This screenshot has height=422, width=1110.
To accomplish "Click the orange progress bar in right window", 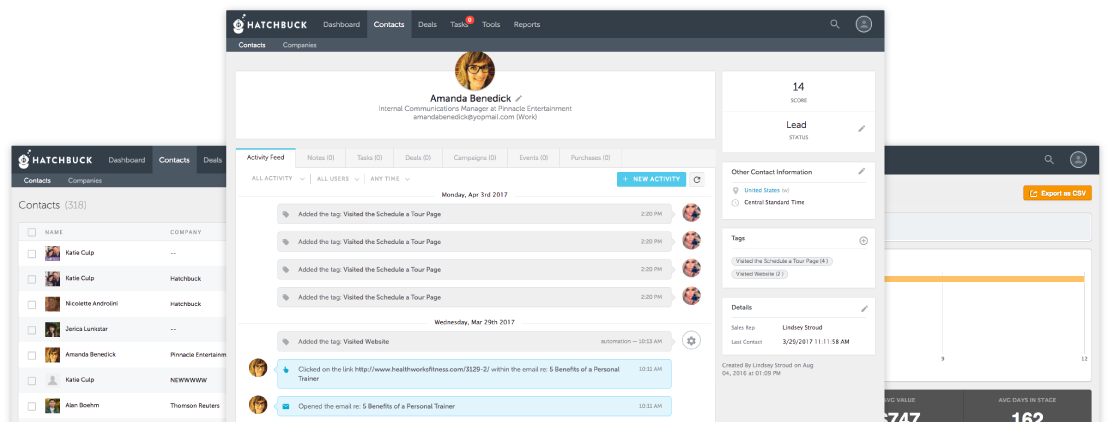I will (x=984, y=279).
